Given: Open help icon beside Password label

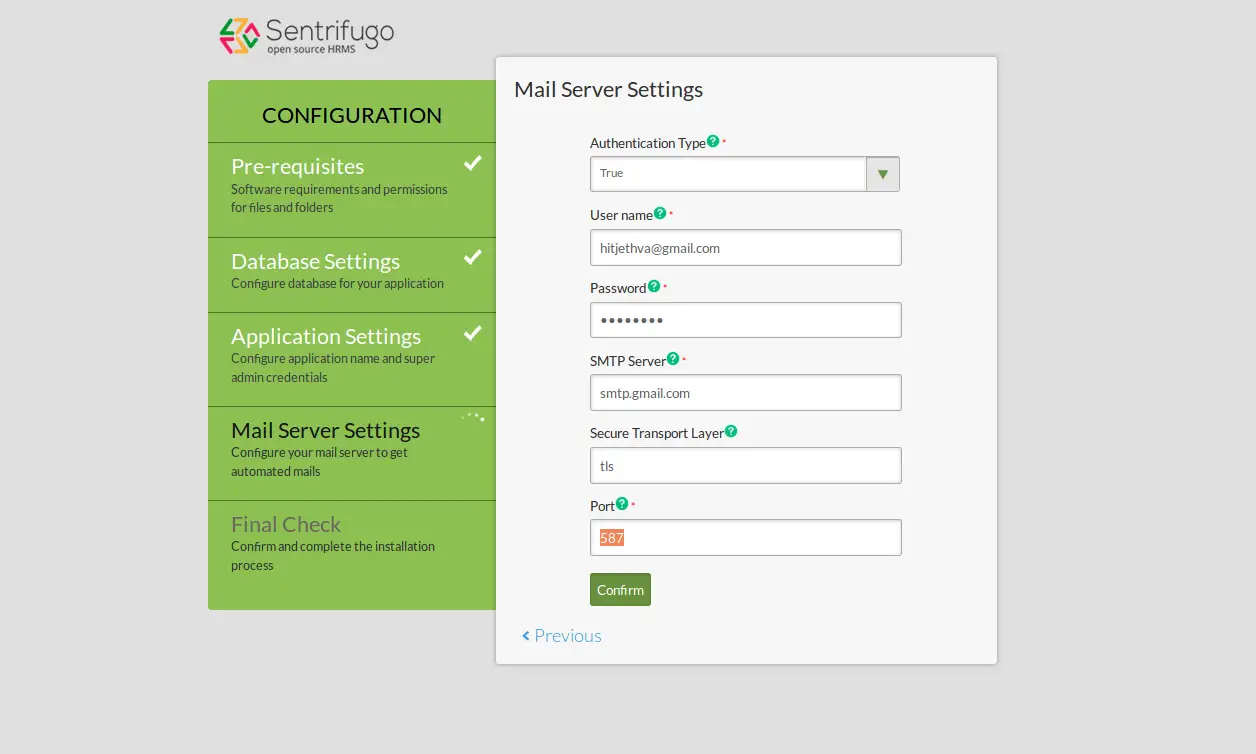Looking at the screenshot, I should click(654, 286).
